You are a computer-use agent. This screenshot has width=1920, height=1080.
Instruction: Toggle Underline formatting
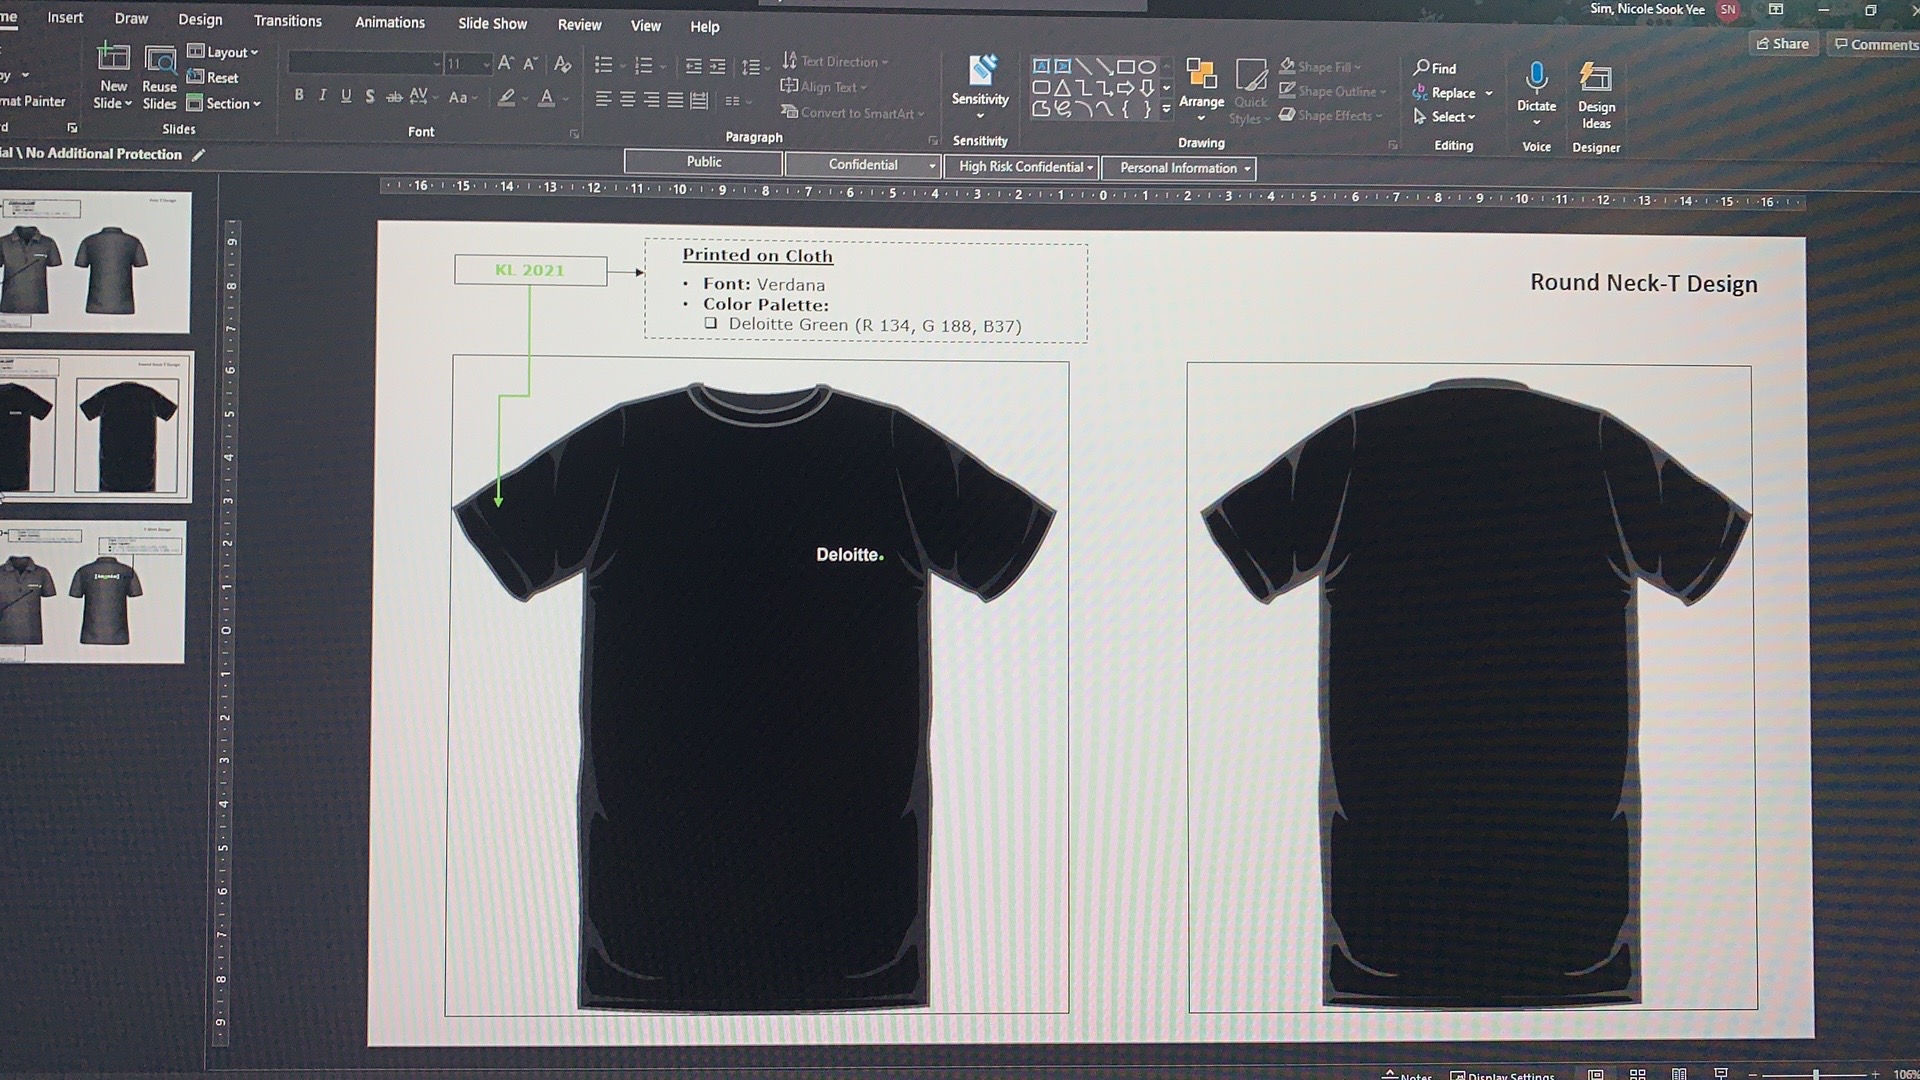[x=346, y=95]
